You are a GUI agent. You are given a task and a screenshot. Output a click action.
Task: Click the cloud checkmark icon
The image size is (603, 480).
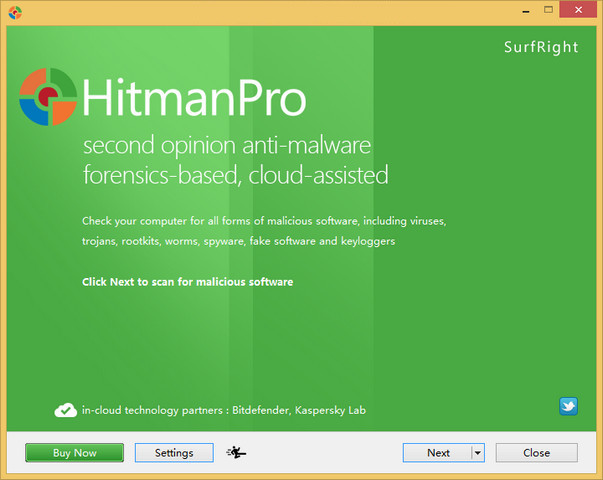pos(66,409)
